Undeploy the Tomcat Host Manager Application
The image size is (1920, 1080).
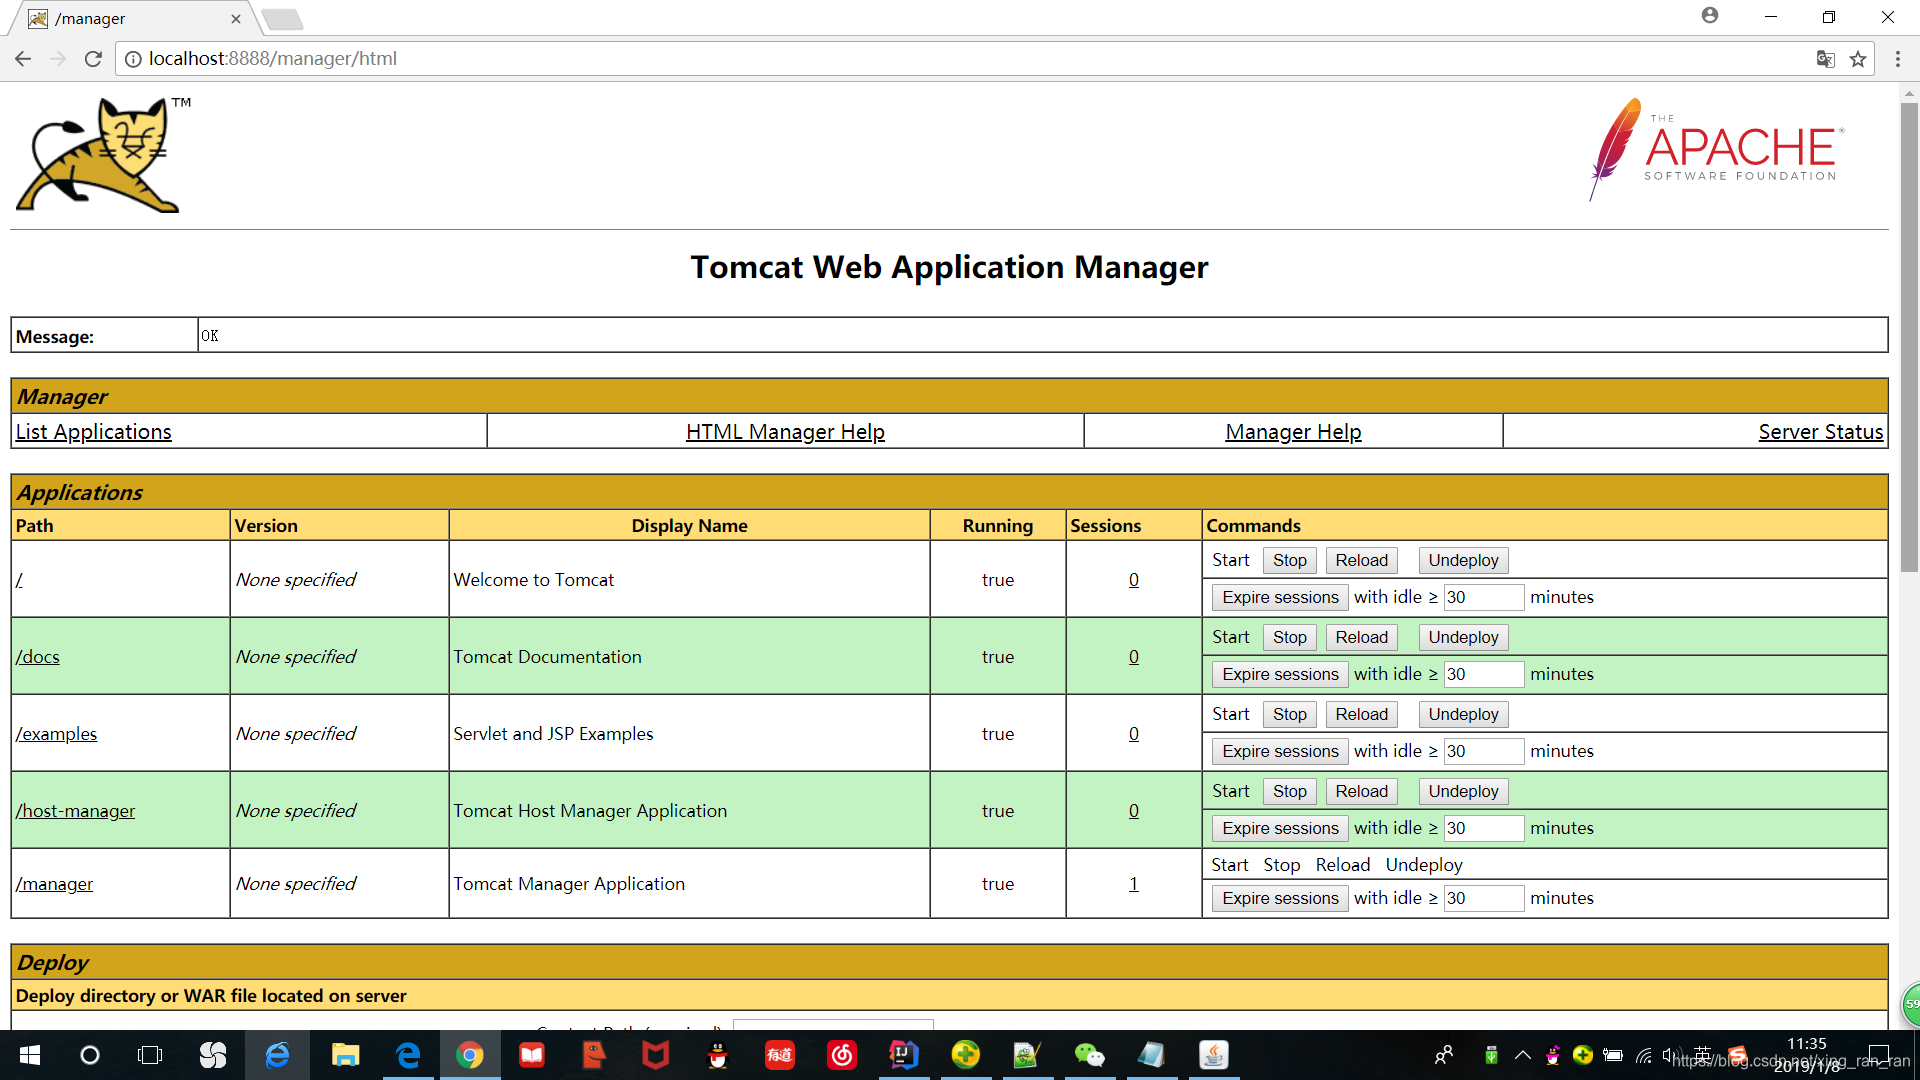(1463, 792)
